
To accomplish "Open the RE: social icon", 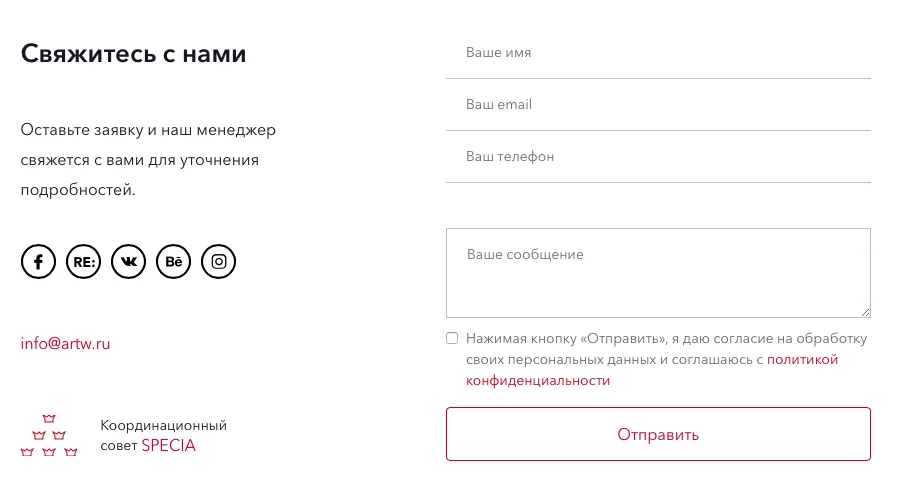I will pos(83,261).
